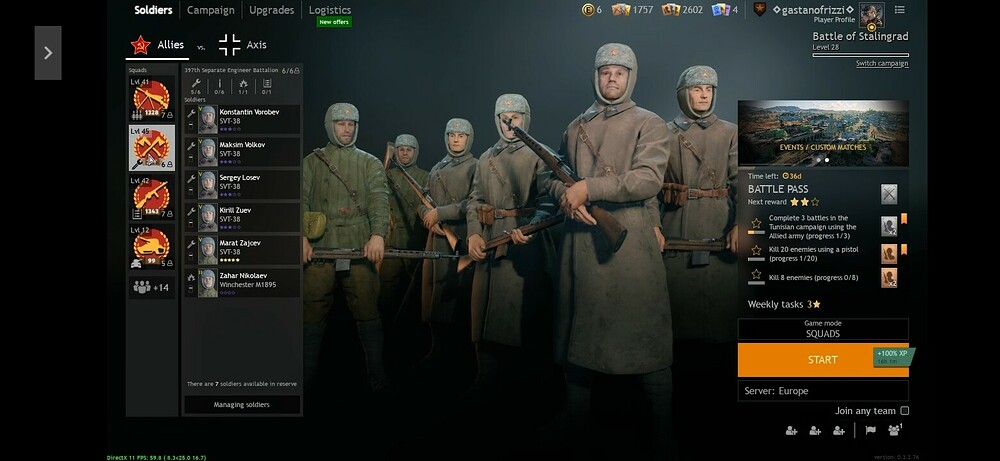This screenshot has height=461, width=1000.
Task: Open the Campaign tab
Action: [210, 10]
